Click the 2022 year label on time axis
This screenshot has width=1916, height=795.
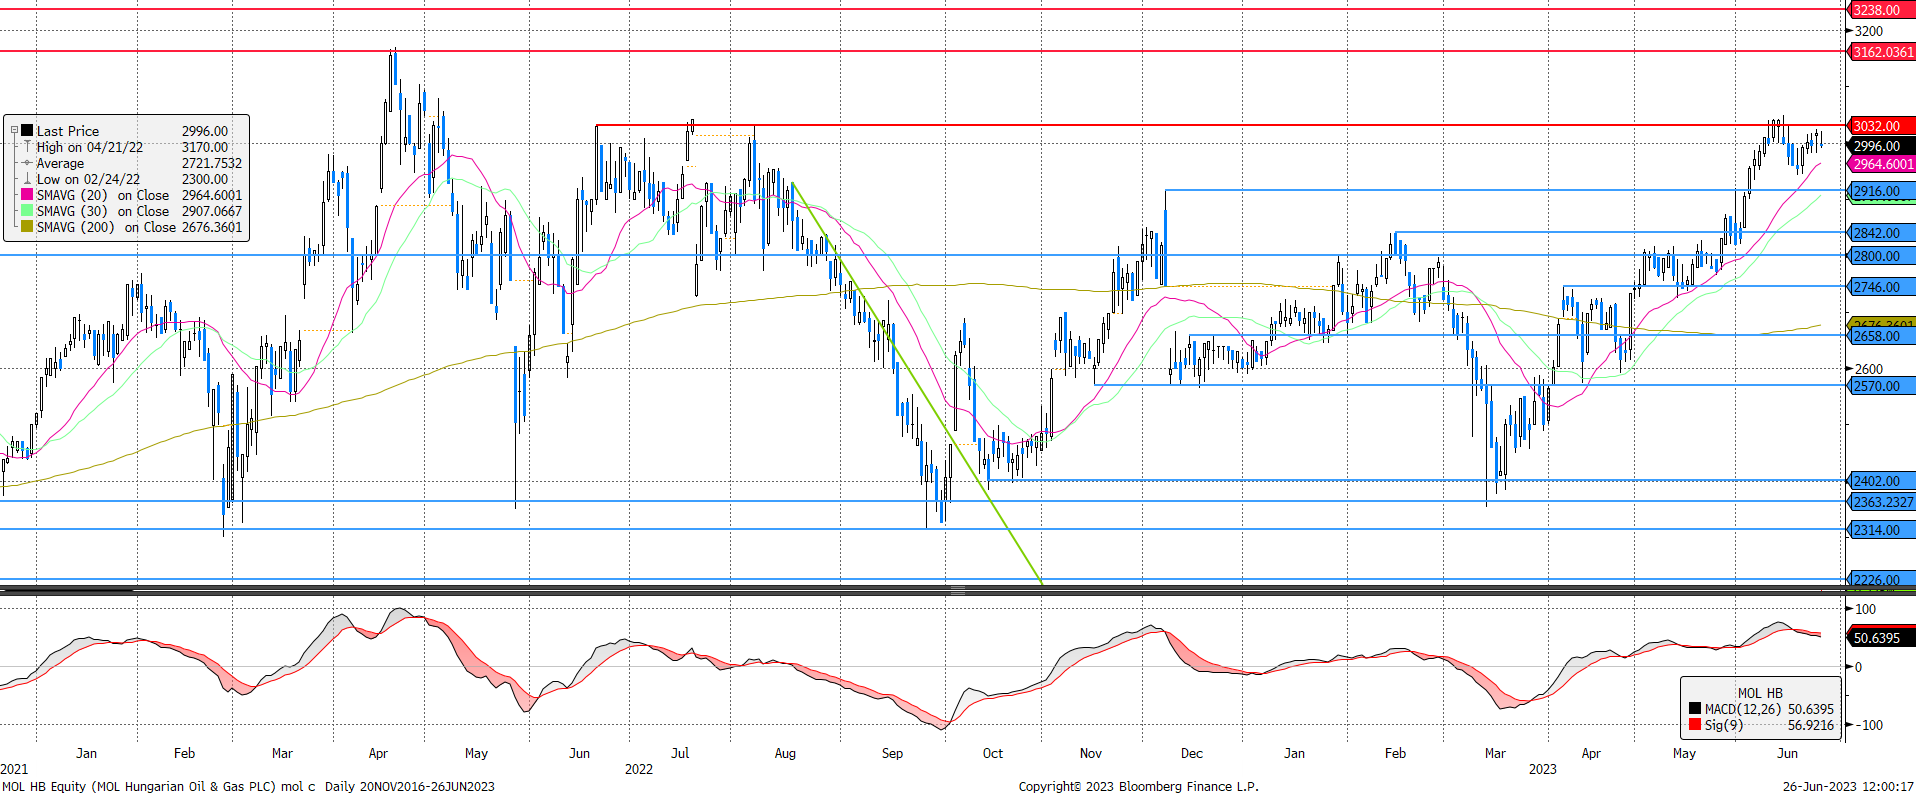639,769
